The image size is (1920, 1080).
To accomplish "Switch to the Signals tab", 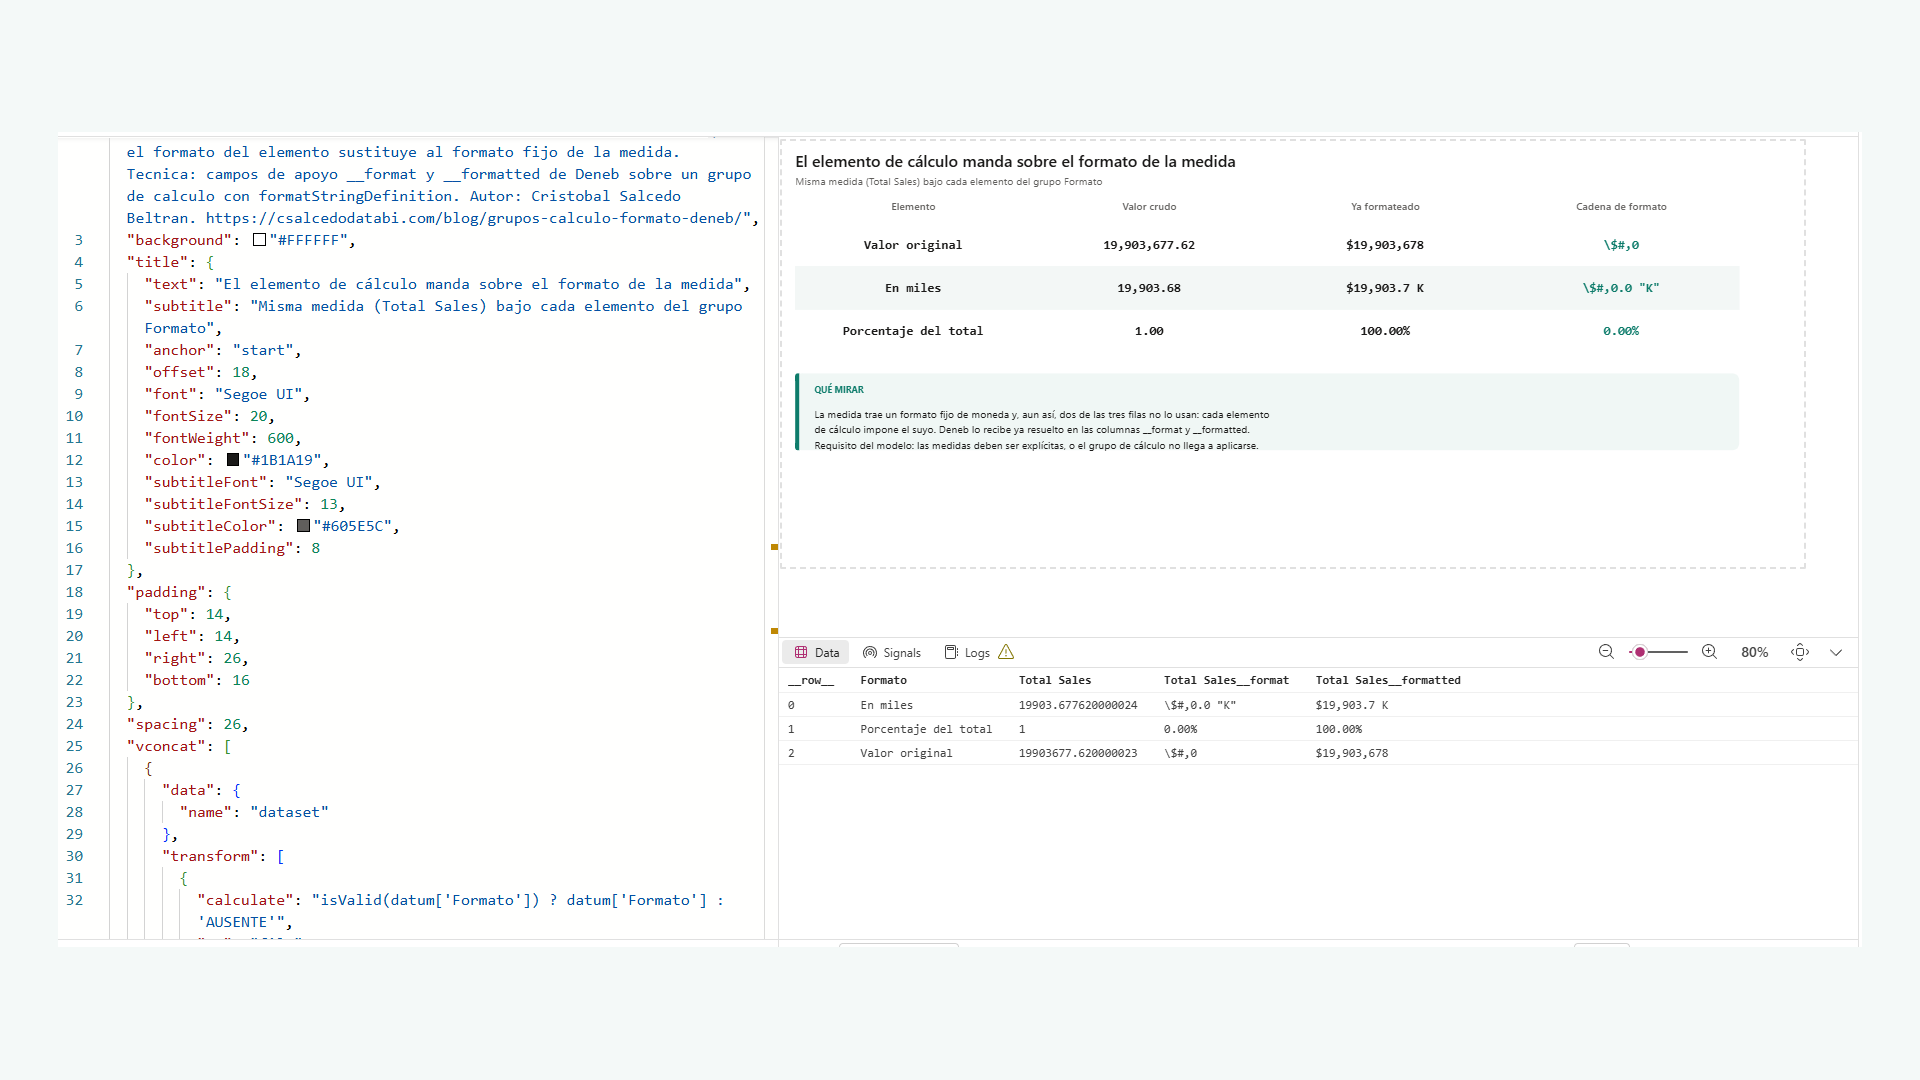I will point(891,652).
